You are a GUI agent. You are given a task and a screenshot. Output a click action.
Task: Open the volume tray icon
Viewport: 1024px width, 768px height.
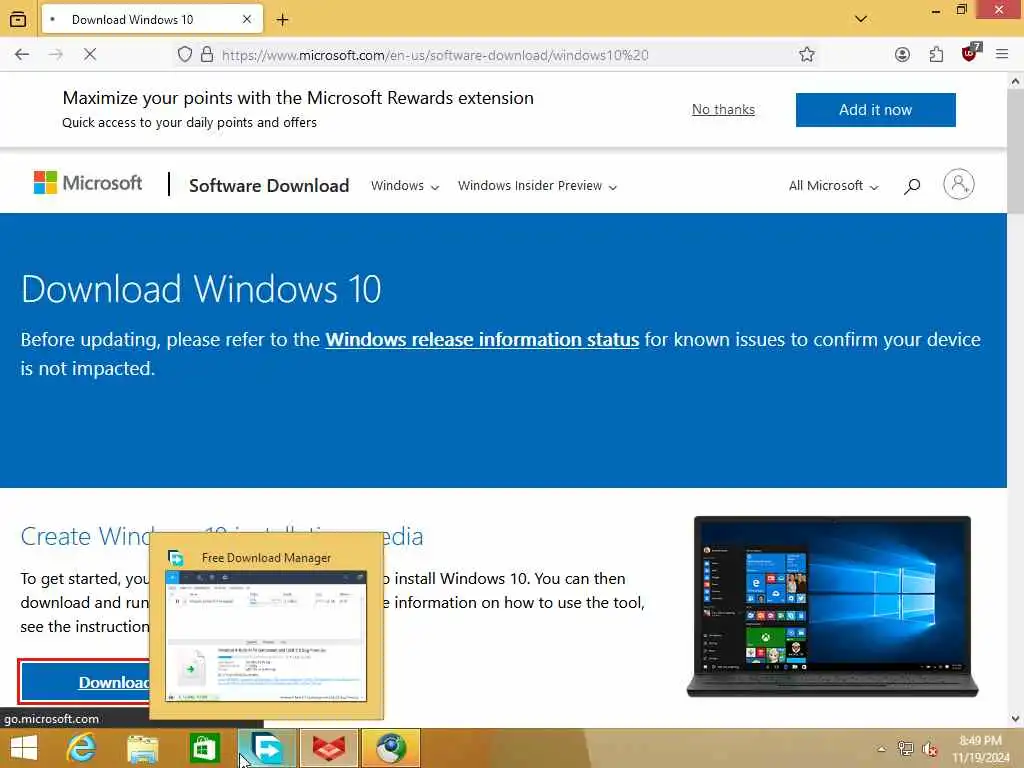pyautogui.click(x=930, y=749)
